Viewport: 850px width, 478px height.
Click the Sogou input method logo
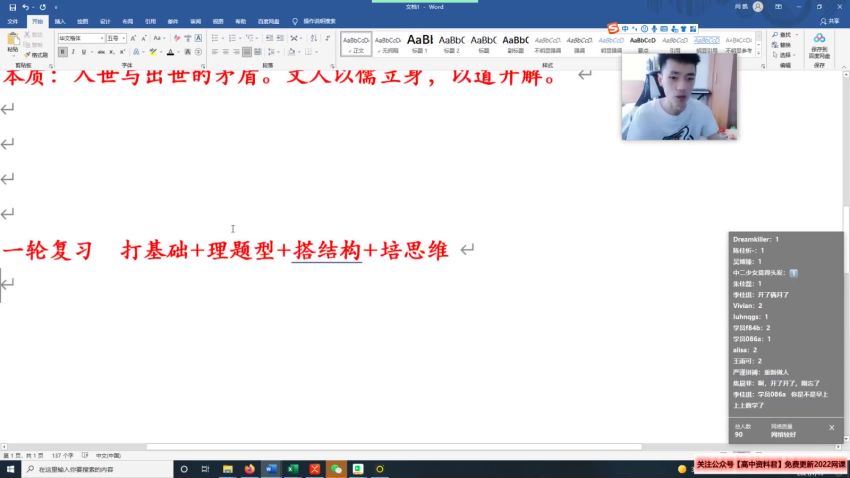coord(613,28)
